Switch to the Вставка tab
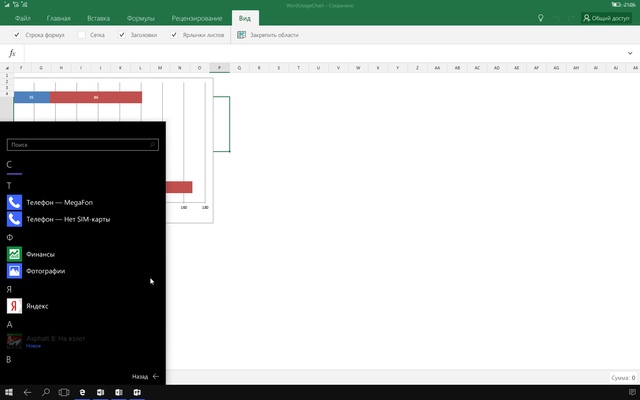The width and height of the screenshot is (640, 400). pyautogui.click(x=98, y=18)
